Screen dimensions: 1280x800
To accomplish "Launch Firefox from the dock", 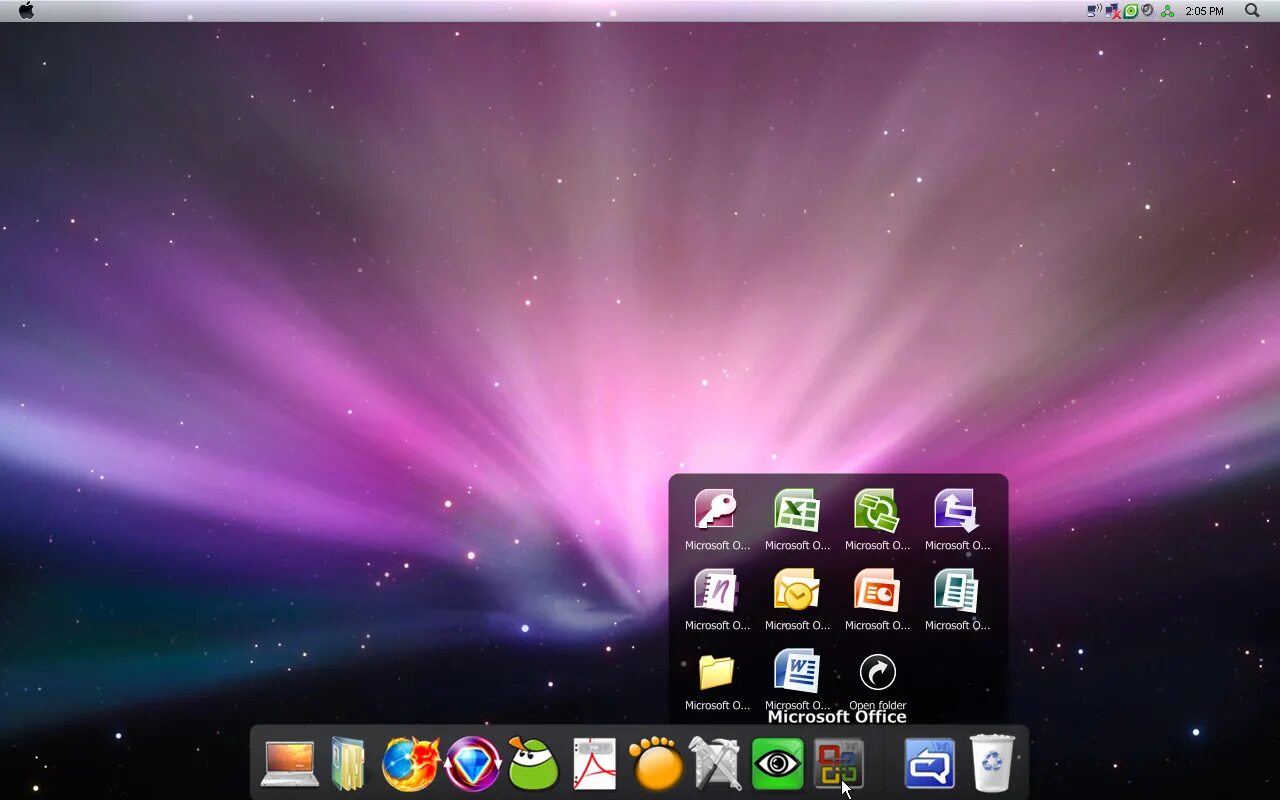I will 411,764.
